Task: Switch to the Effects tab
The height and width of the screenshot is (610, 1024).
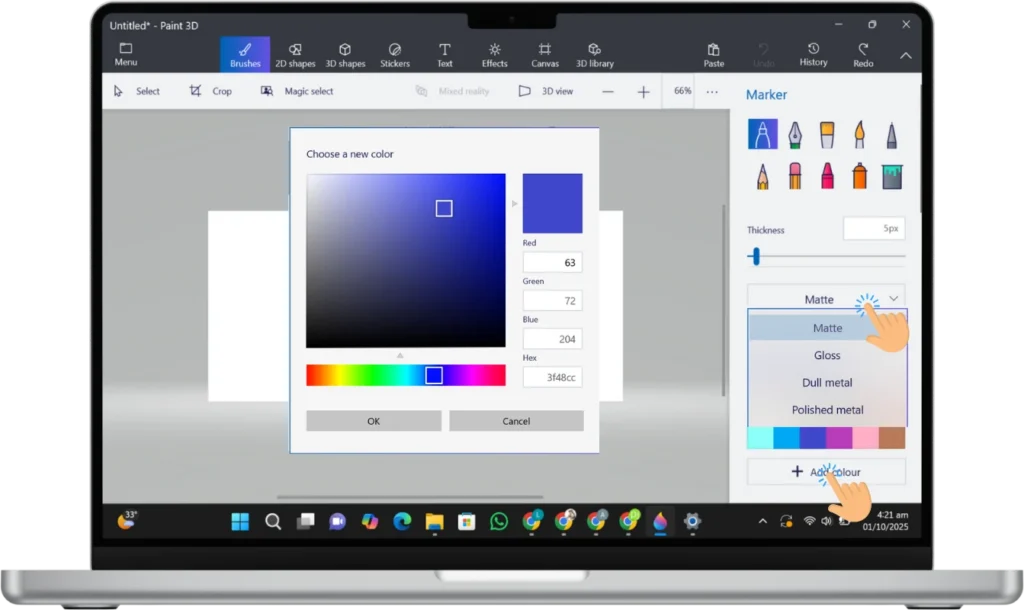Action: [x=494, y=53]
